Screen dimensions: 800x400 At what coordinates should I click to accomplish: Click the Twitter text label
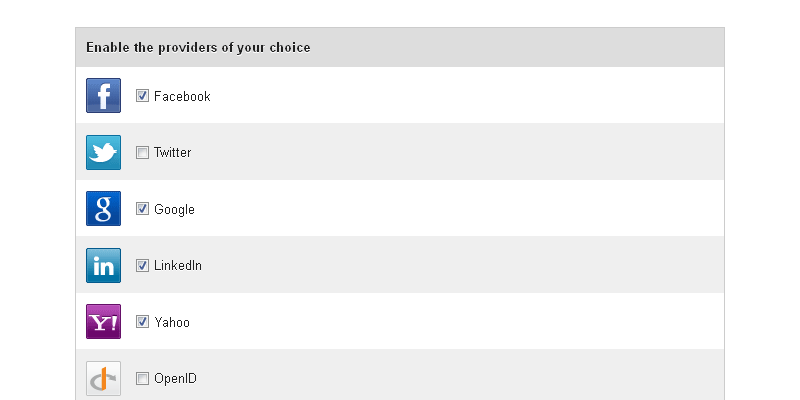pos(172,153)
